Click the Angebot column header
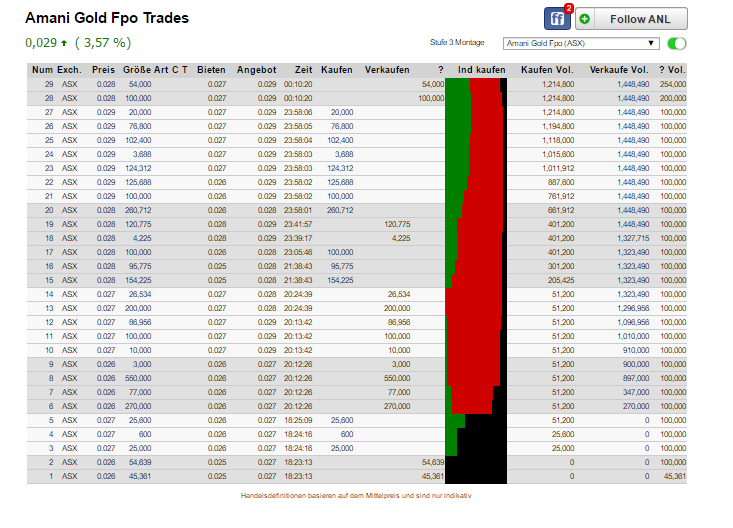The image size is (733, 528). point(257,70)
